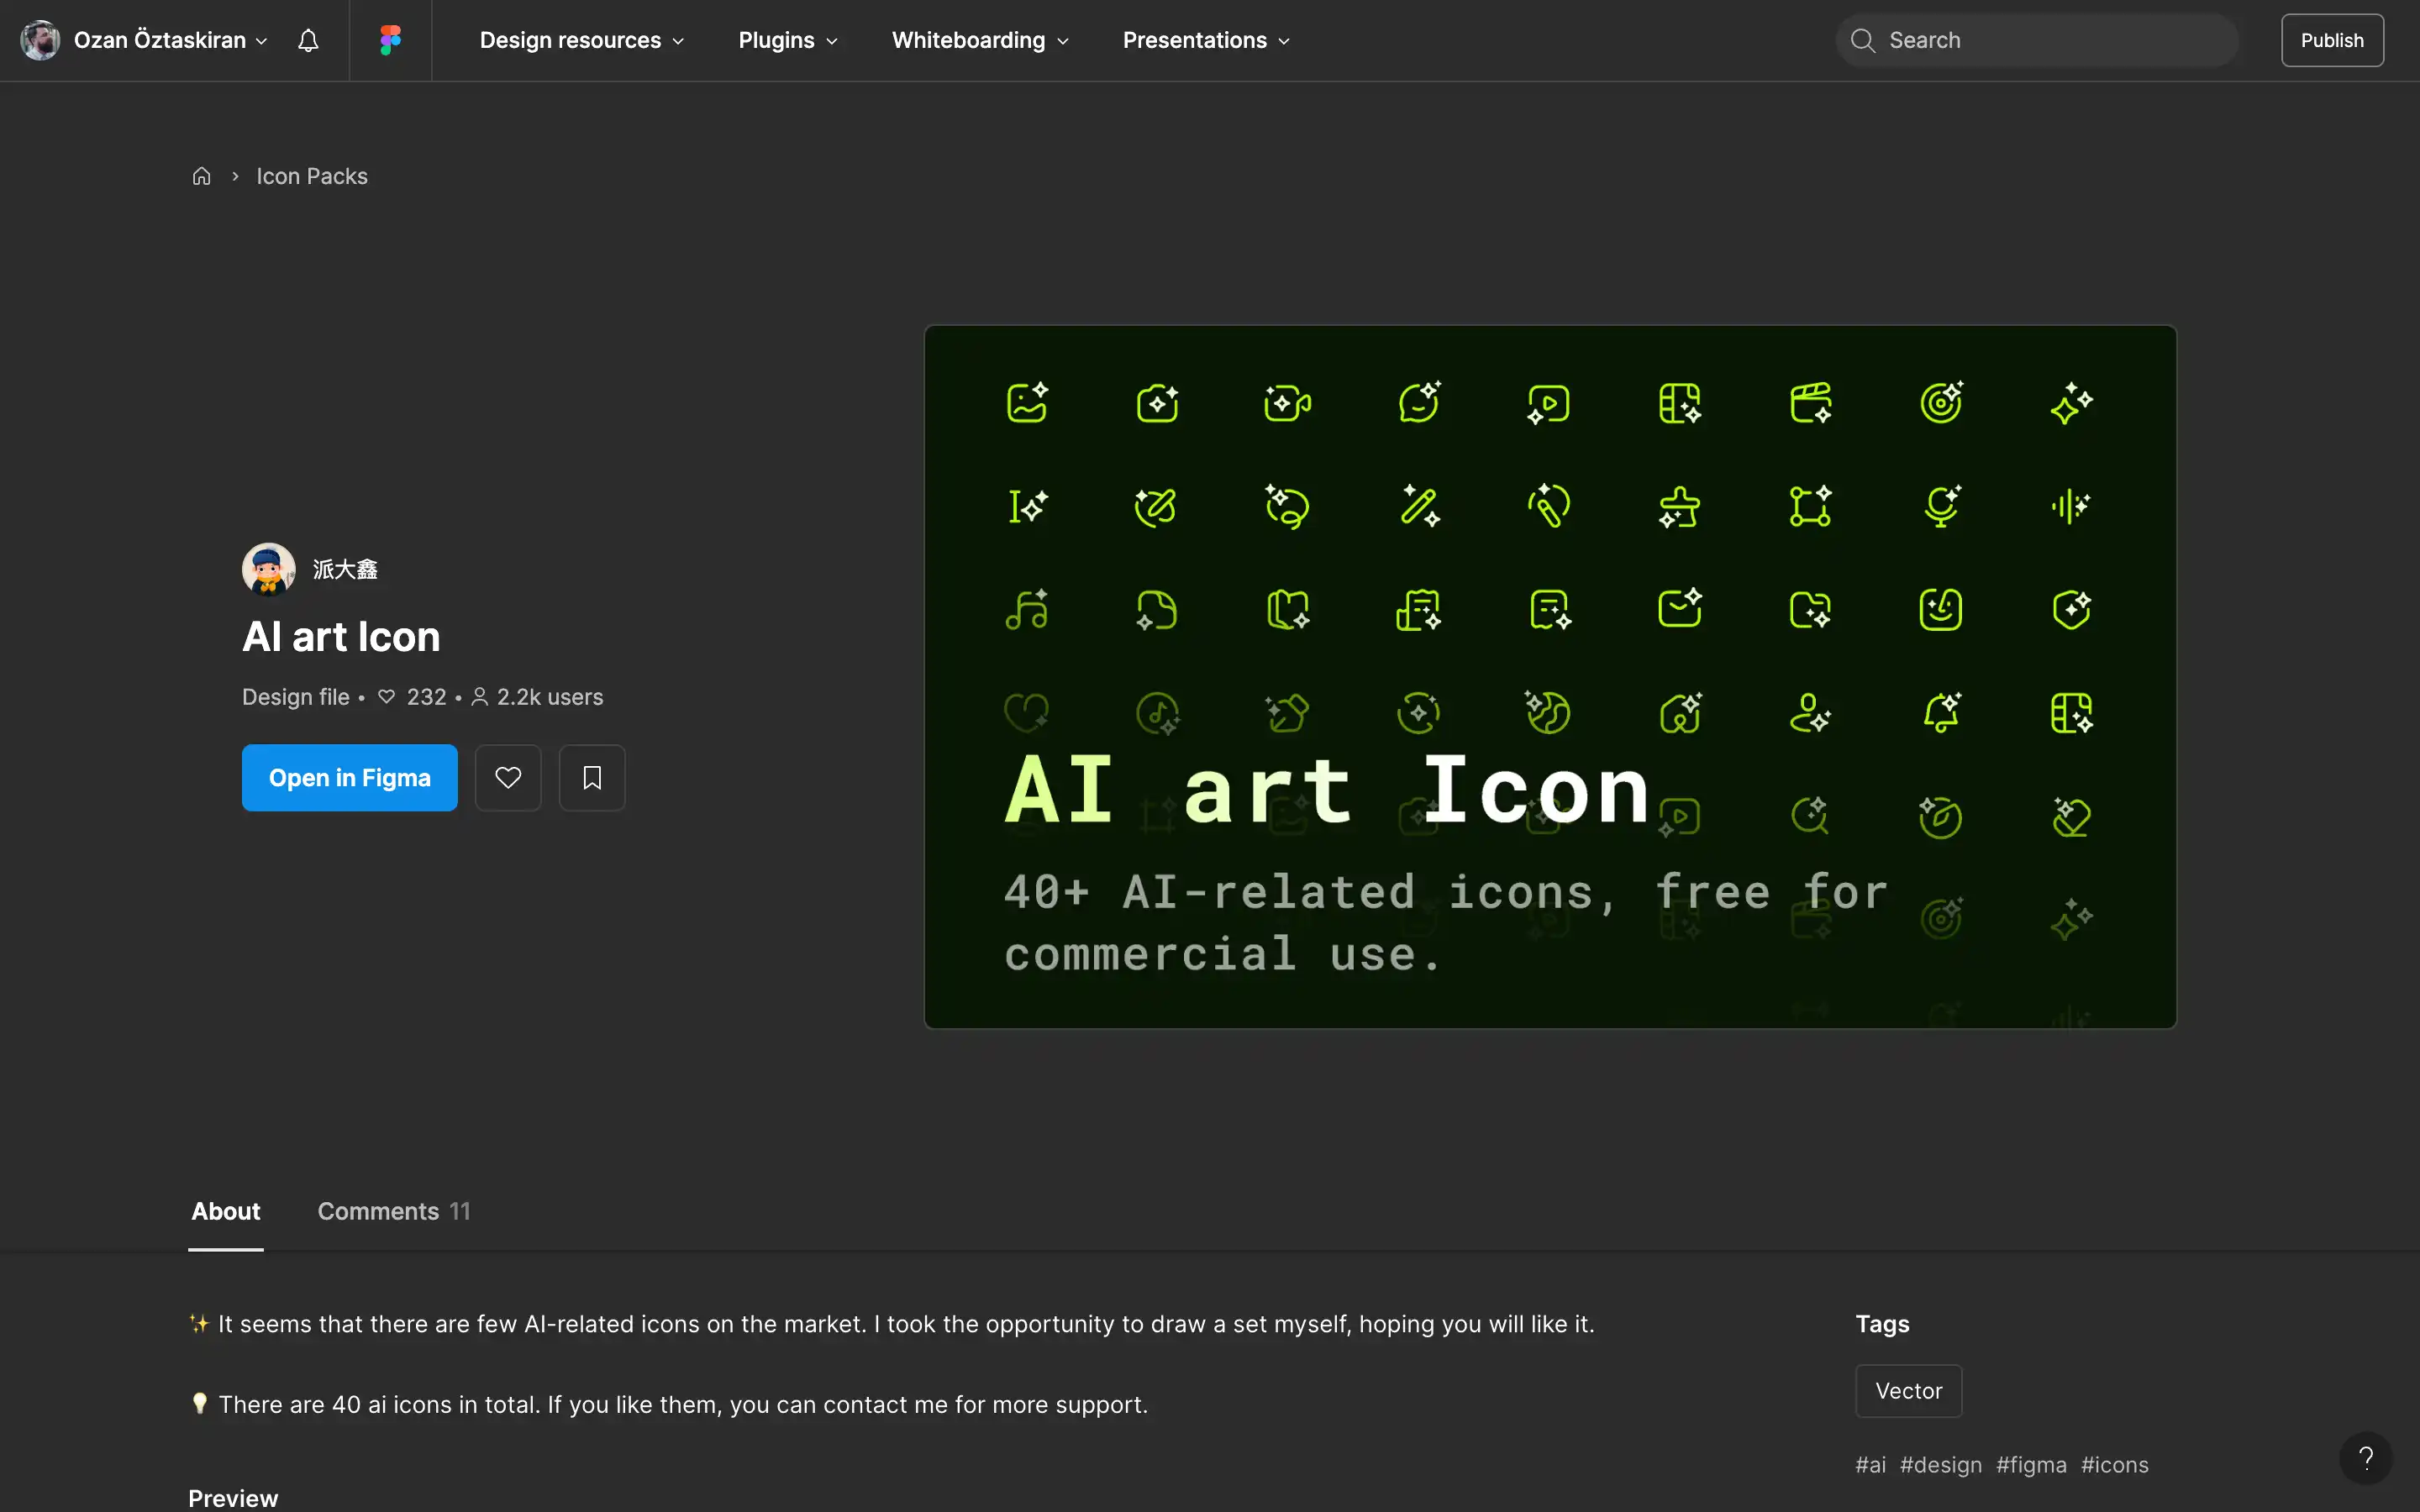The image size is (2420, 1512).
Task: Click the Vector tag
Action: click(1908, 1391)
